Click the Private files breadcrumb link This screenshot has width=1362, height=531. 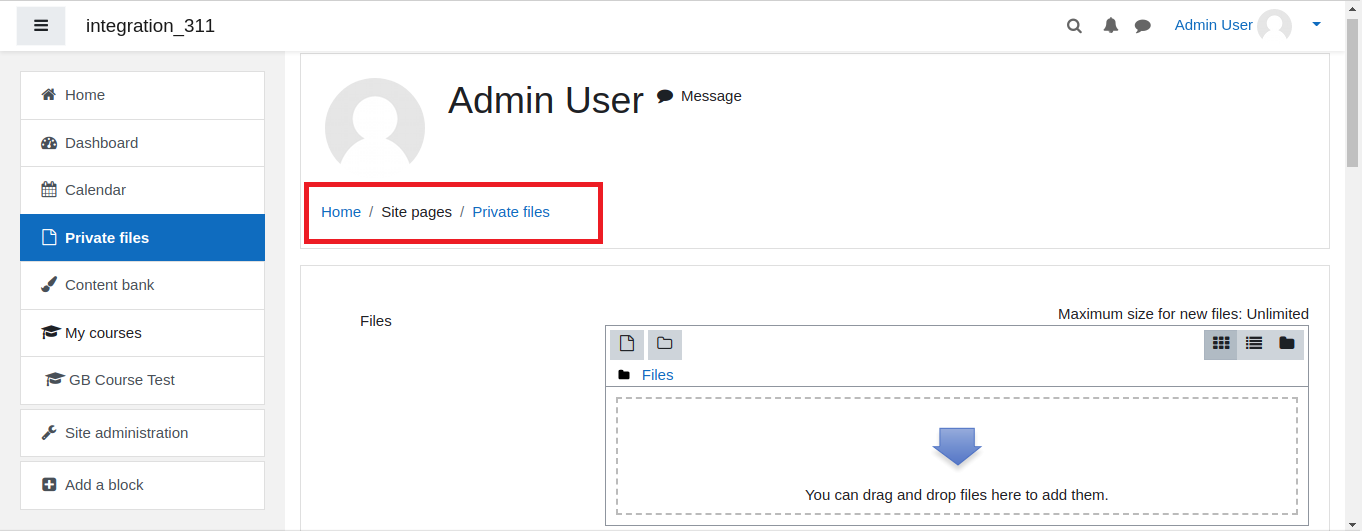[x=511, y=212]
